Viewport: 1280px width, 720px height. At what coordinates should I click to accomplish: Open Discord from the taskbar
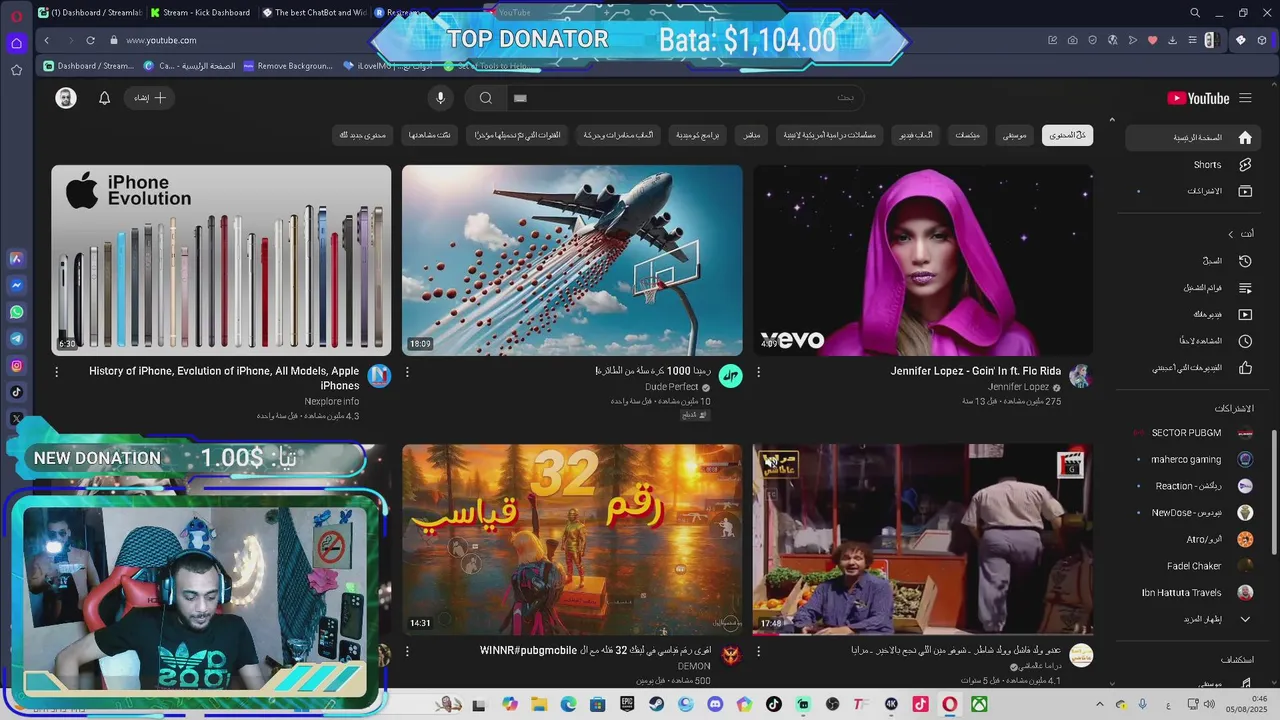(715, 704)
